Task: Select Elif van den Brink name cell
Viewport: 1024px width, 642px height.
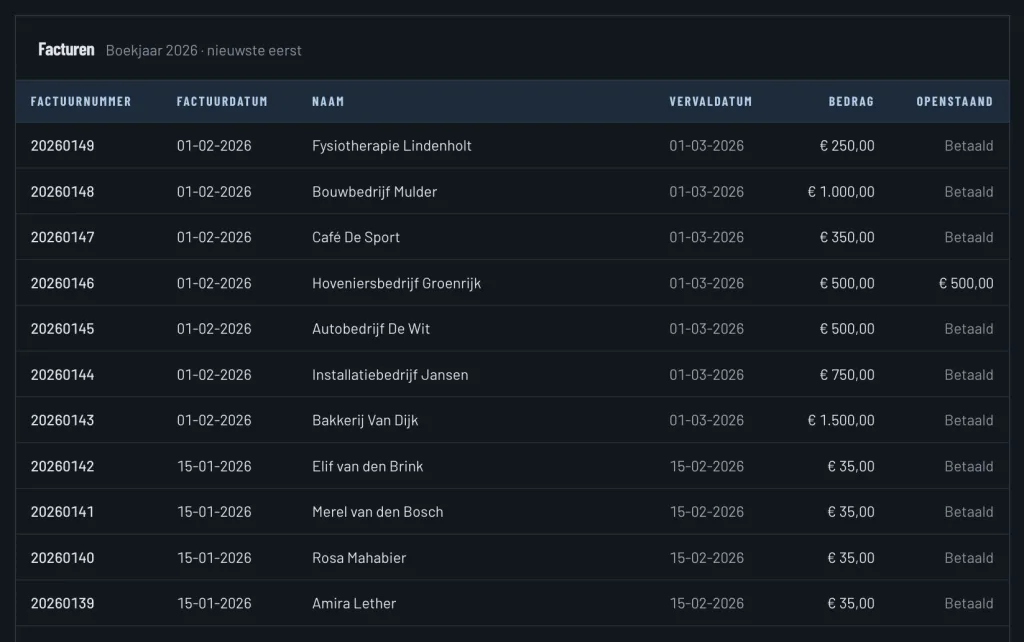Action: [x=368, y=466]
